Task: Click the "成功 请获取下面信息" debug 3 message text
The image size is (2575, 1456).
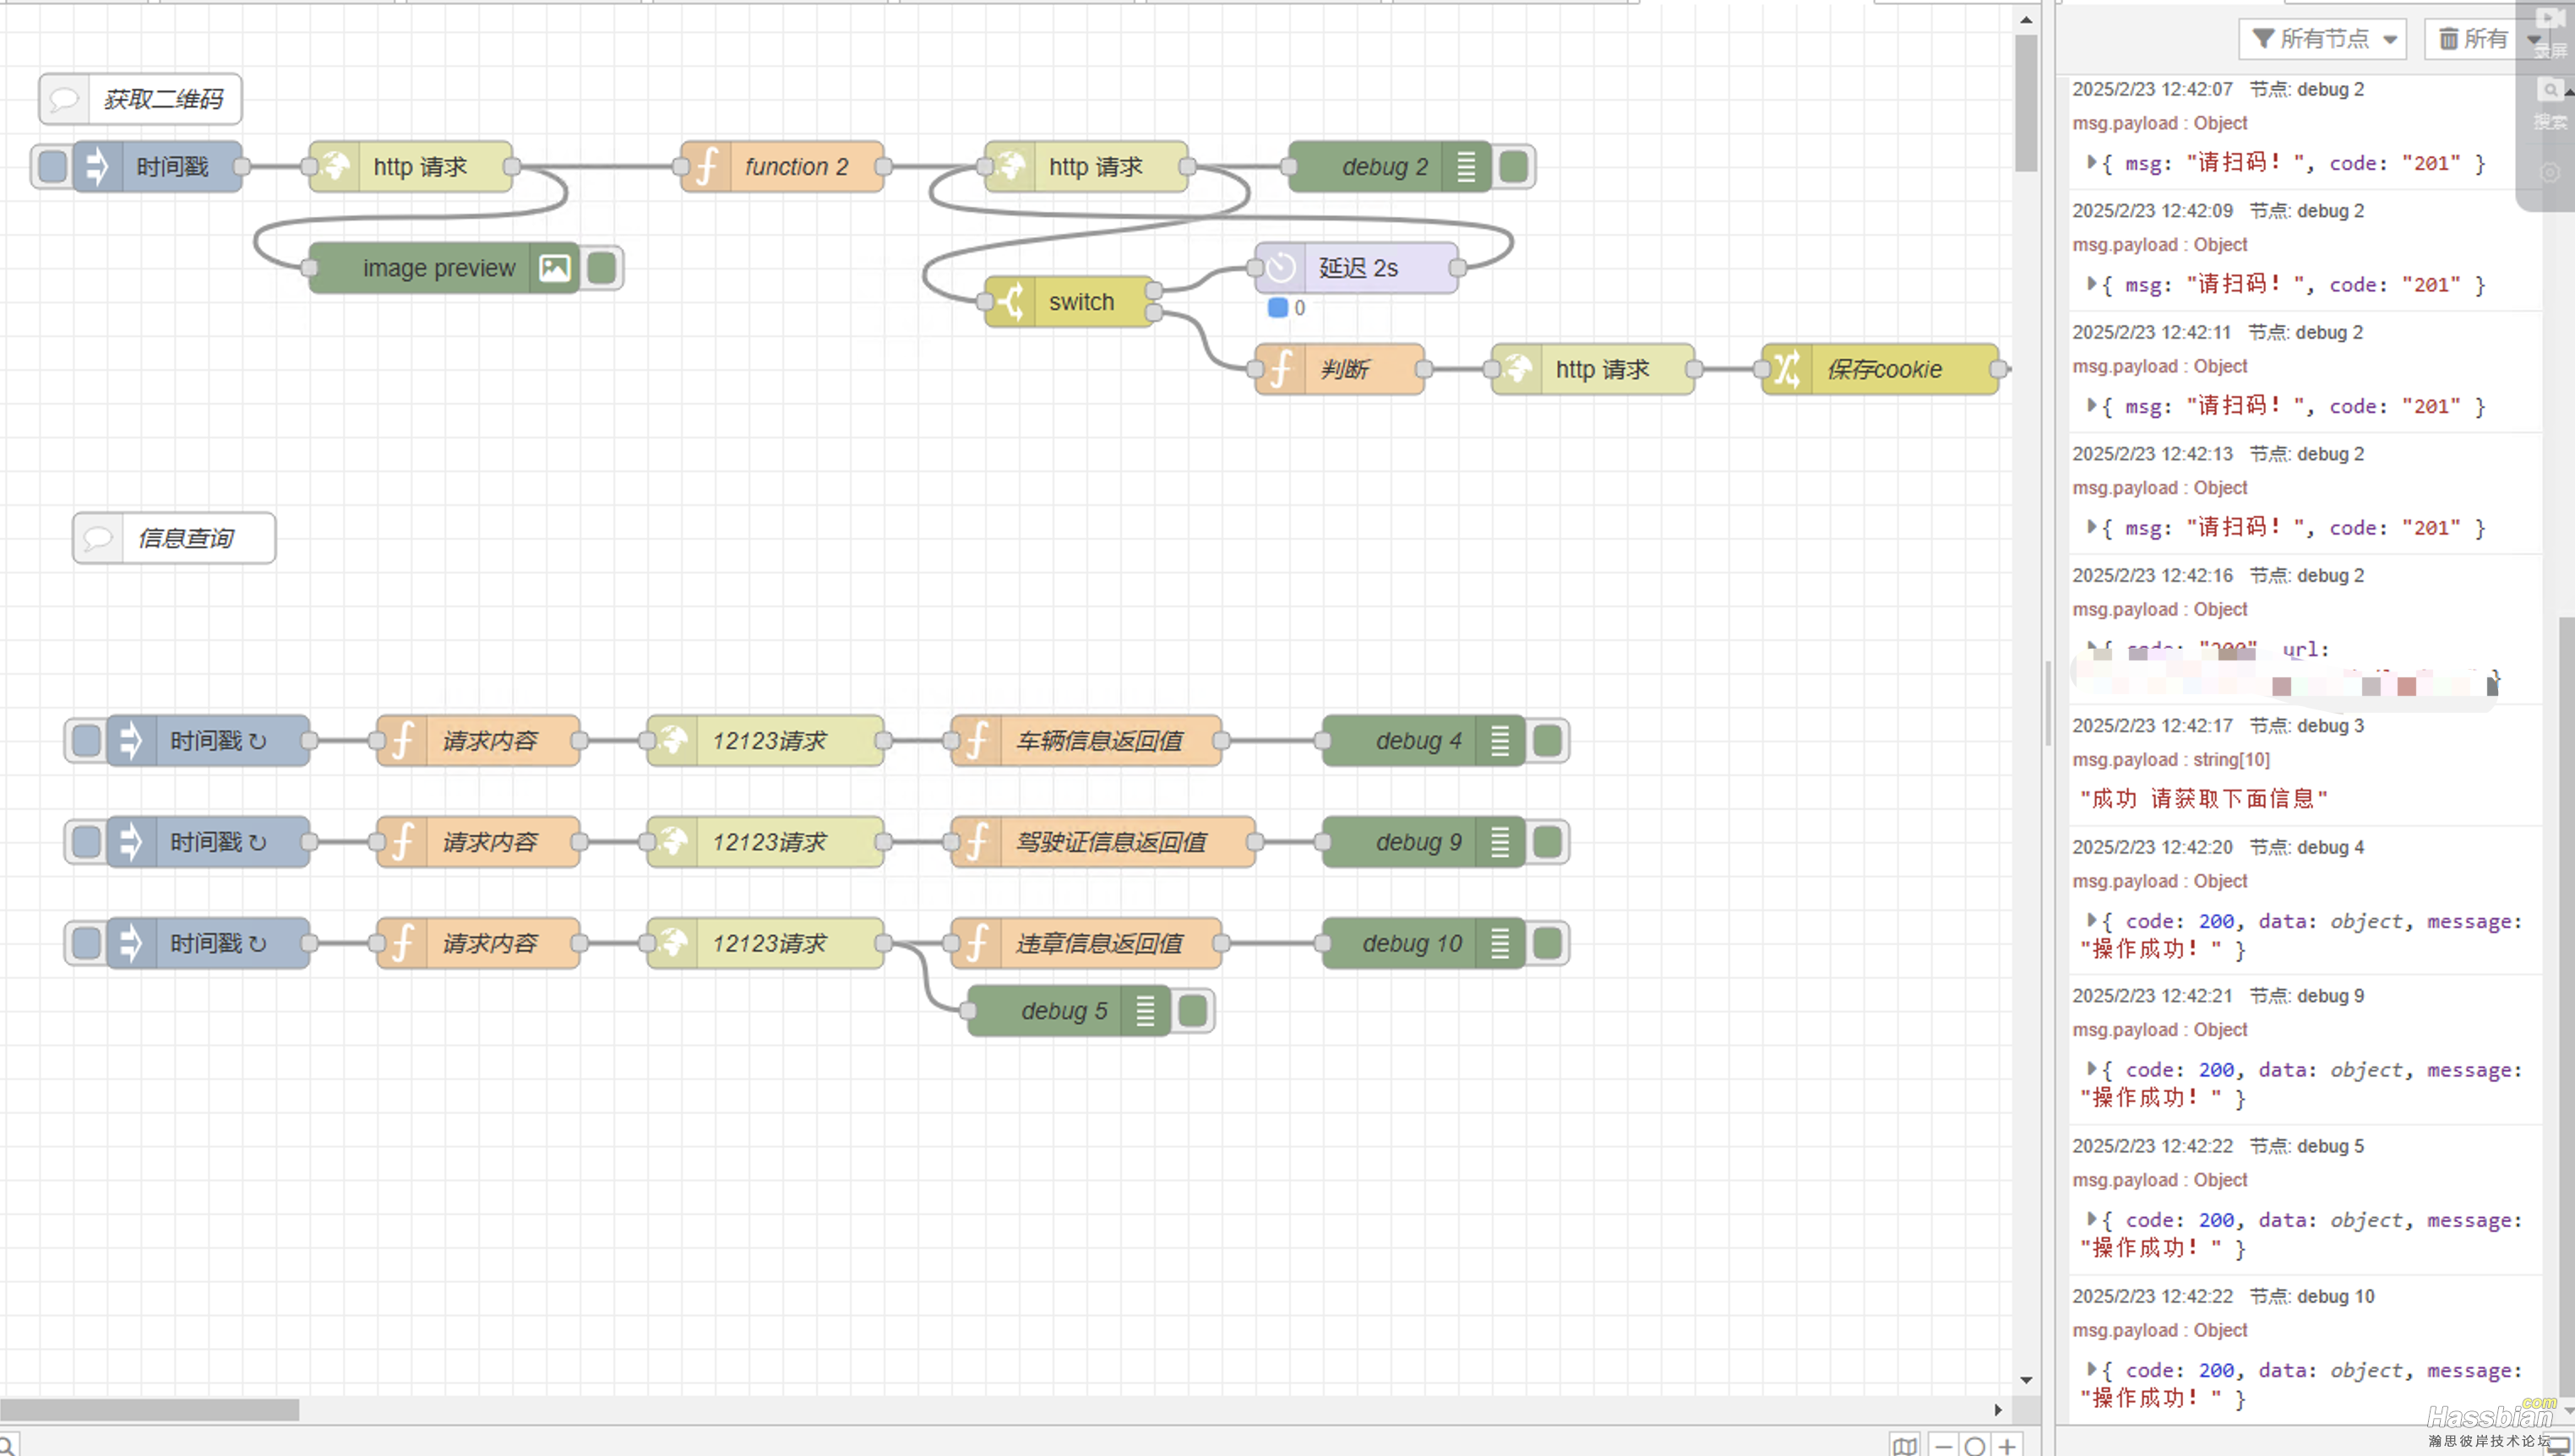Action: click(2204, 798)
